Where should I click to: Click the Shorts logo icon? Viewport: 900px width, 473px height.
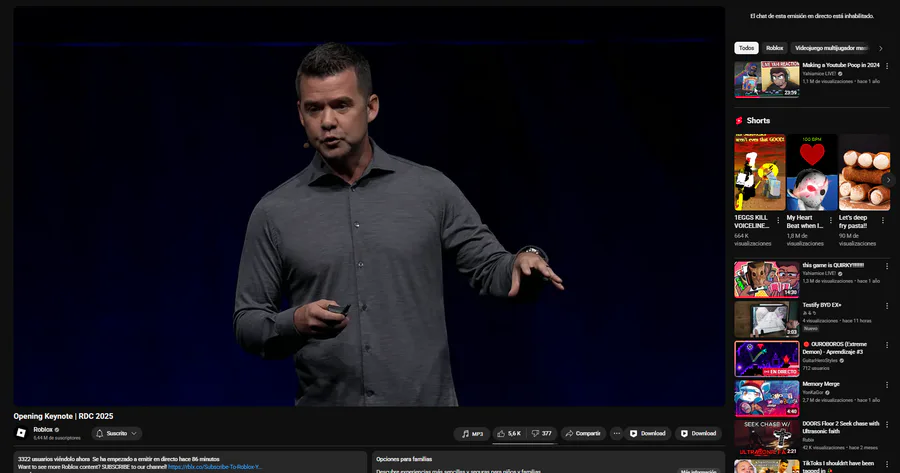tap(739, 121)
